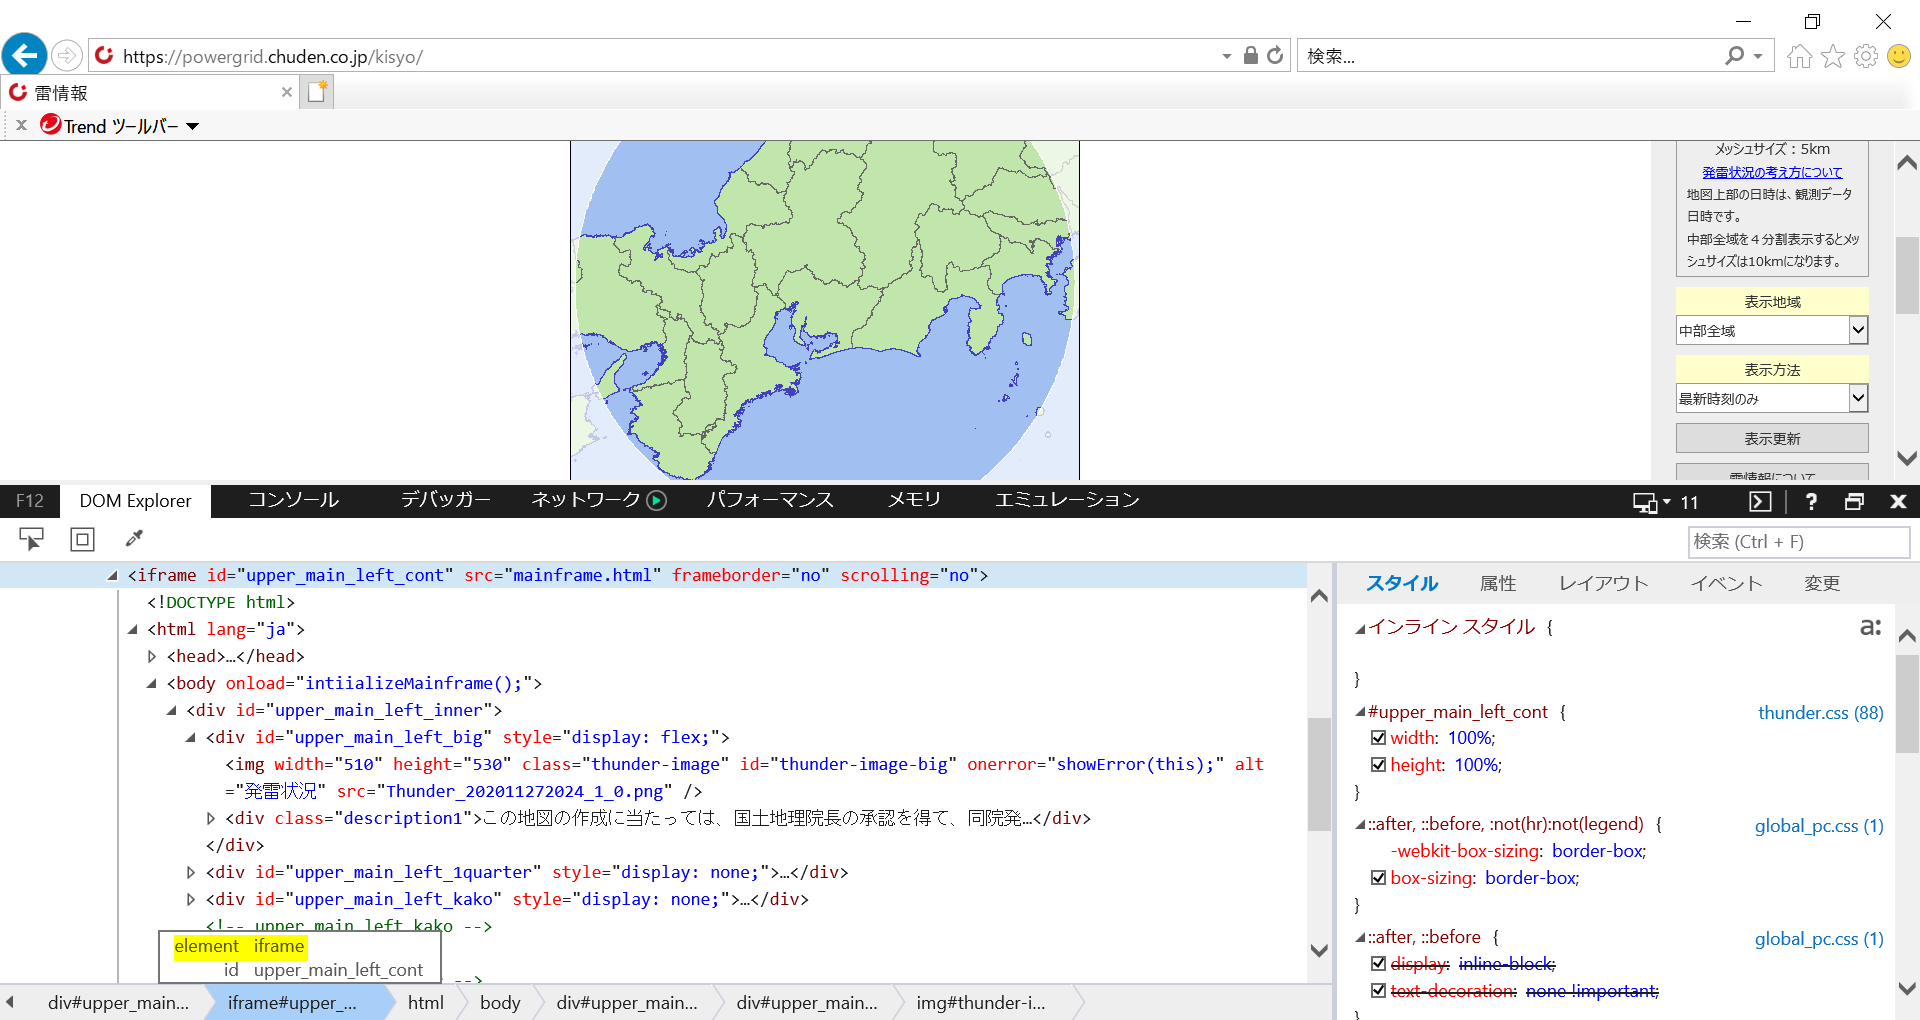Close the developer tools panel
The height and width of the screenshot is (1020, 1920).
(1898, 502)
